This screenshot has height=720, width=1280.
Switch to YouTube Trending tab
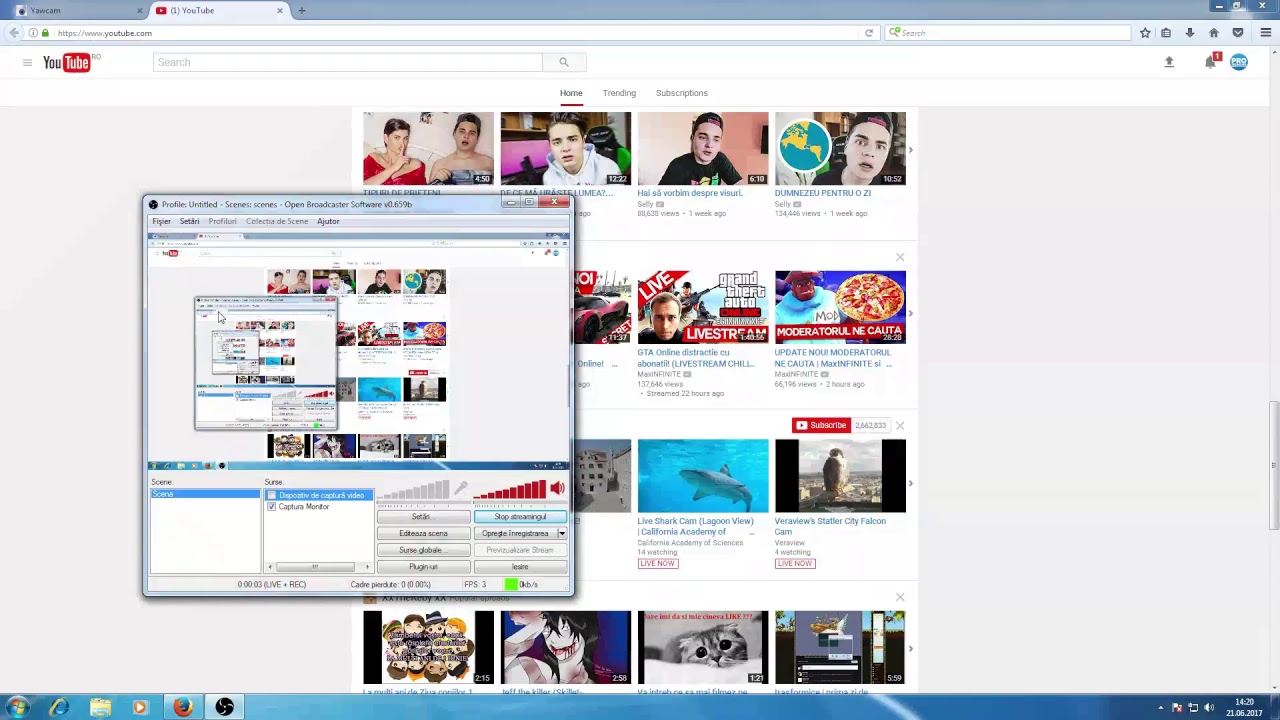(619, 93)
